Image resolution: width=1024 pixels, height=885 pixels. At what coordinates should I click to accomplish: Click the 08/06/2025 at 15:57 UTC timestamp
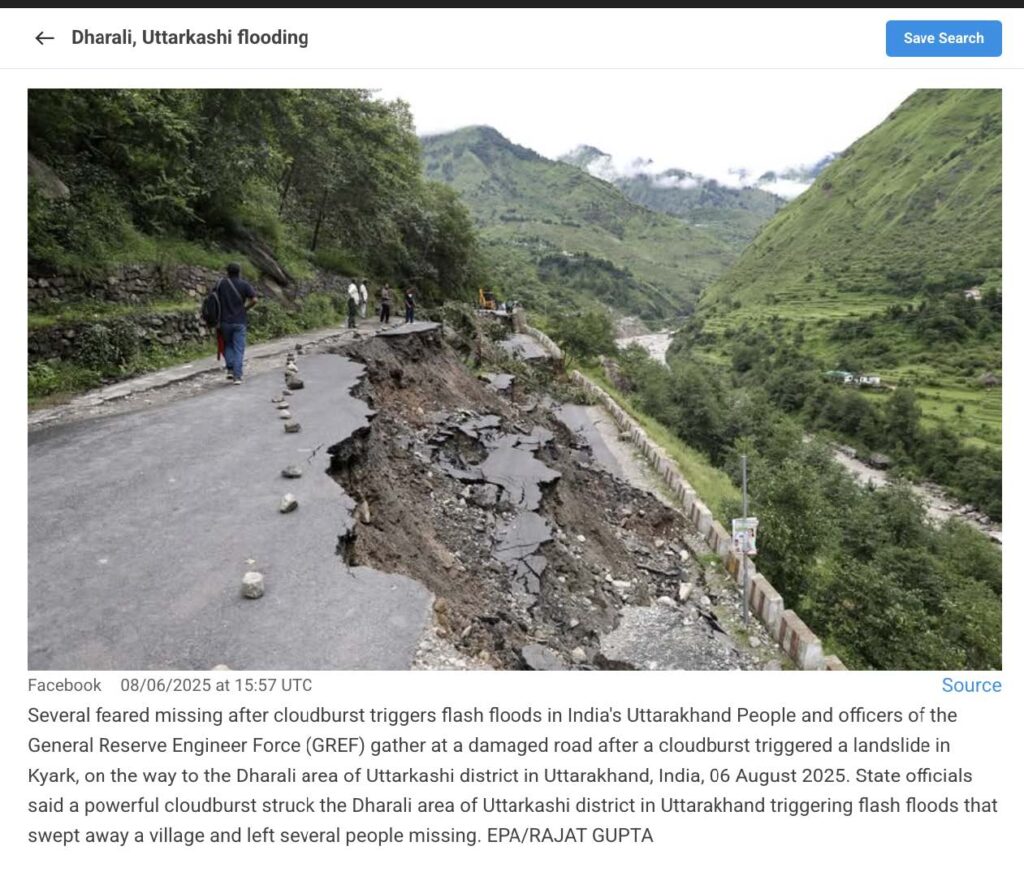point(216,684)
